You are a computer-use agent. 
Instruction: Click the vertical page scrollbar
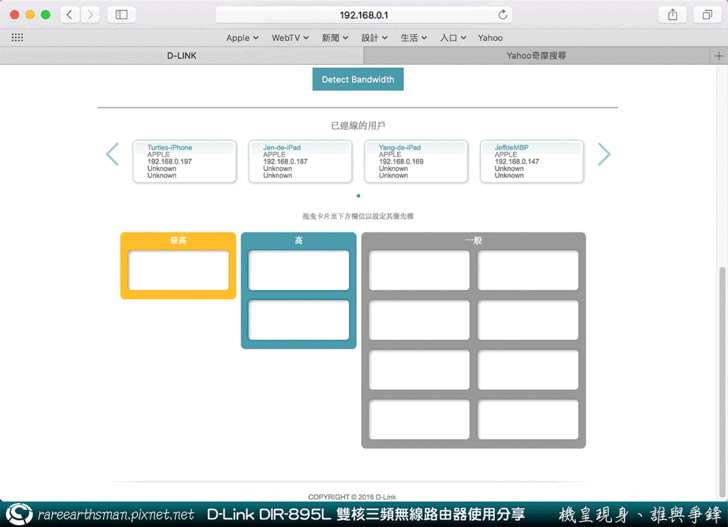click(722, 383)
